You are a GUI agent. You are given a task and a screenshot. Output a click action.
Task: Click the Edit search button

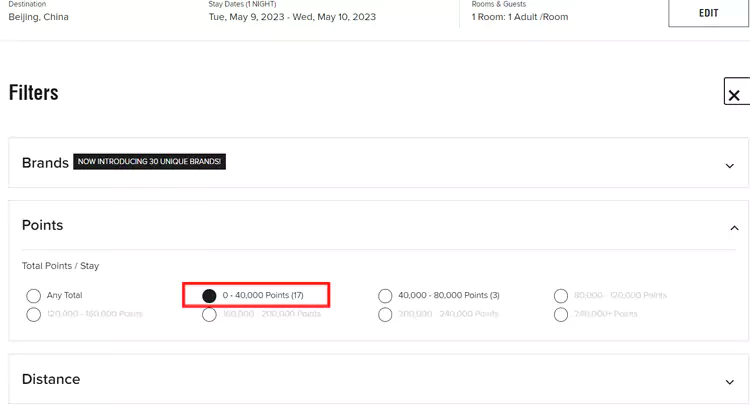tap(708, 13)
